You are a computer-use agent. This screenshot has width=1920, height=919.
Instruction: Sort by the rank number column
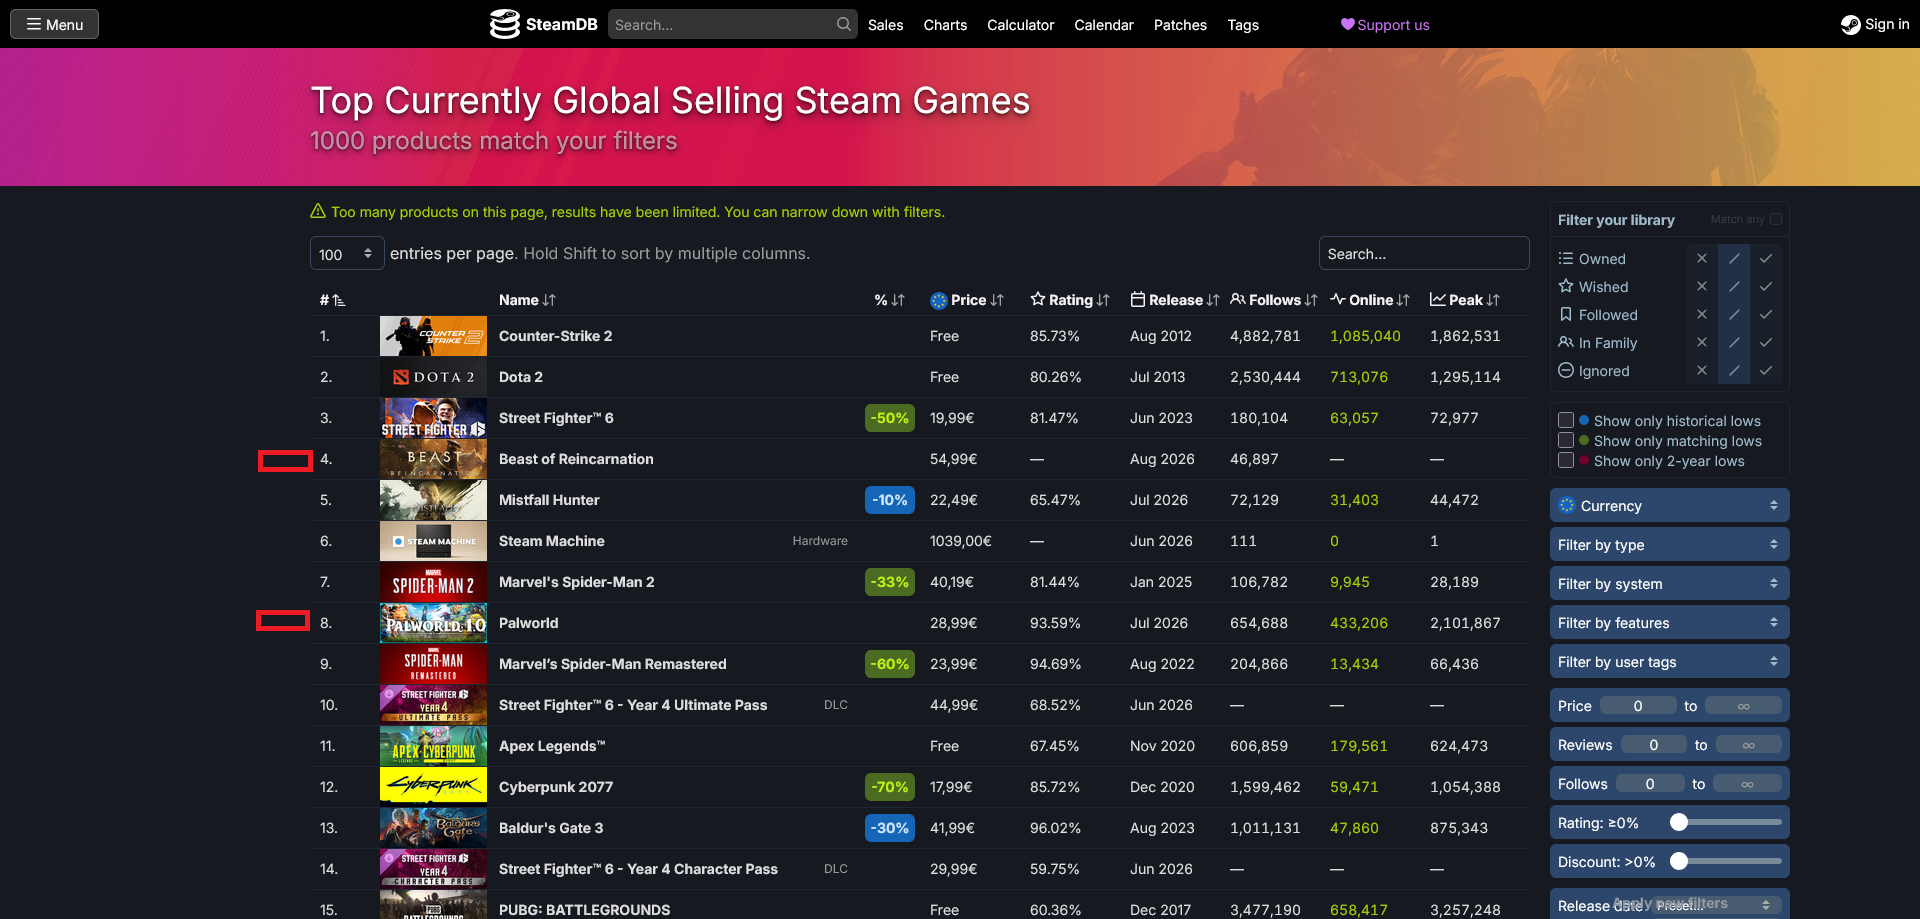tap(332, 300)
